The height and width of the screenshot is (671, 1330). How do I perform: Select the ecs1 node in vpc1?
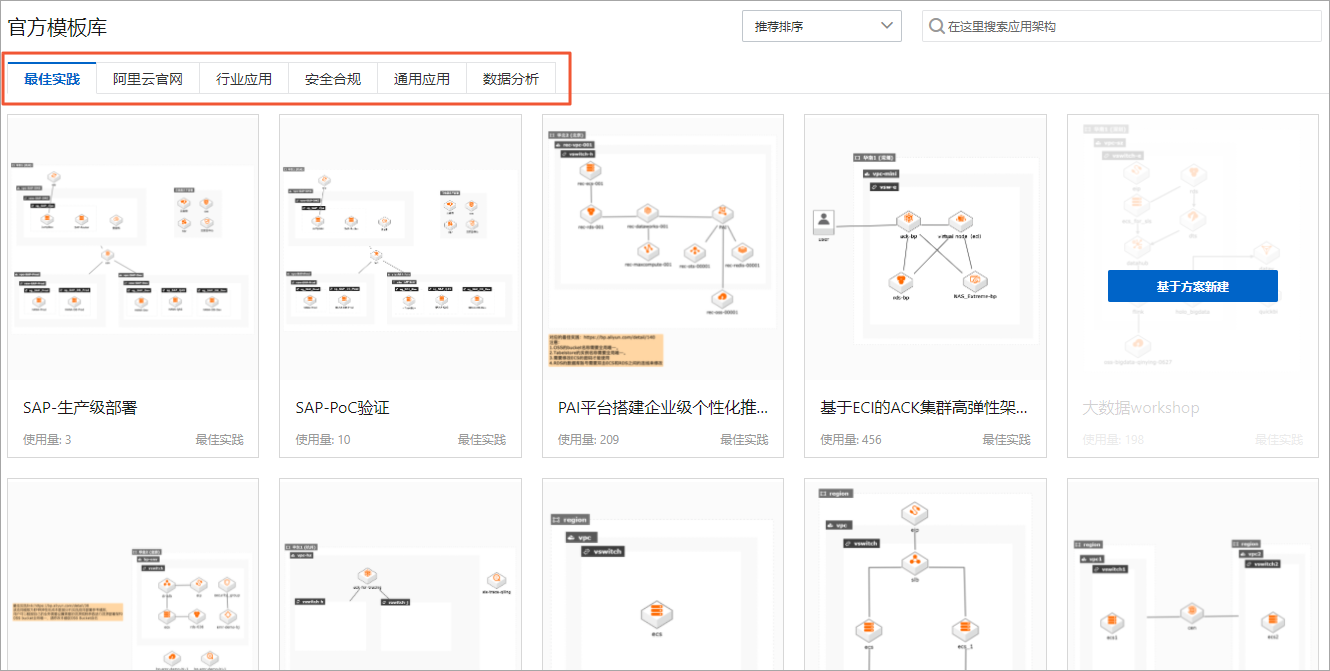(1110, 624)
